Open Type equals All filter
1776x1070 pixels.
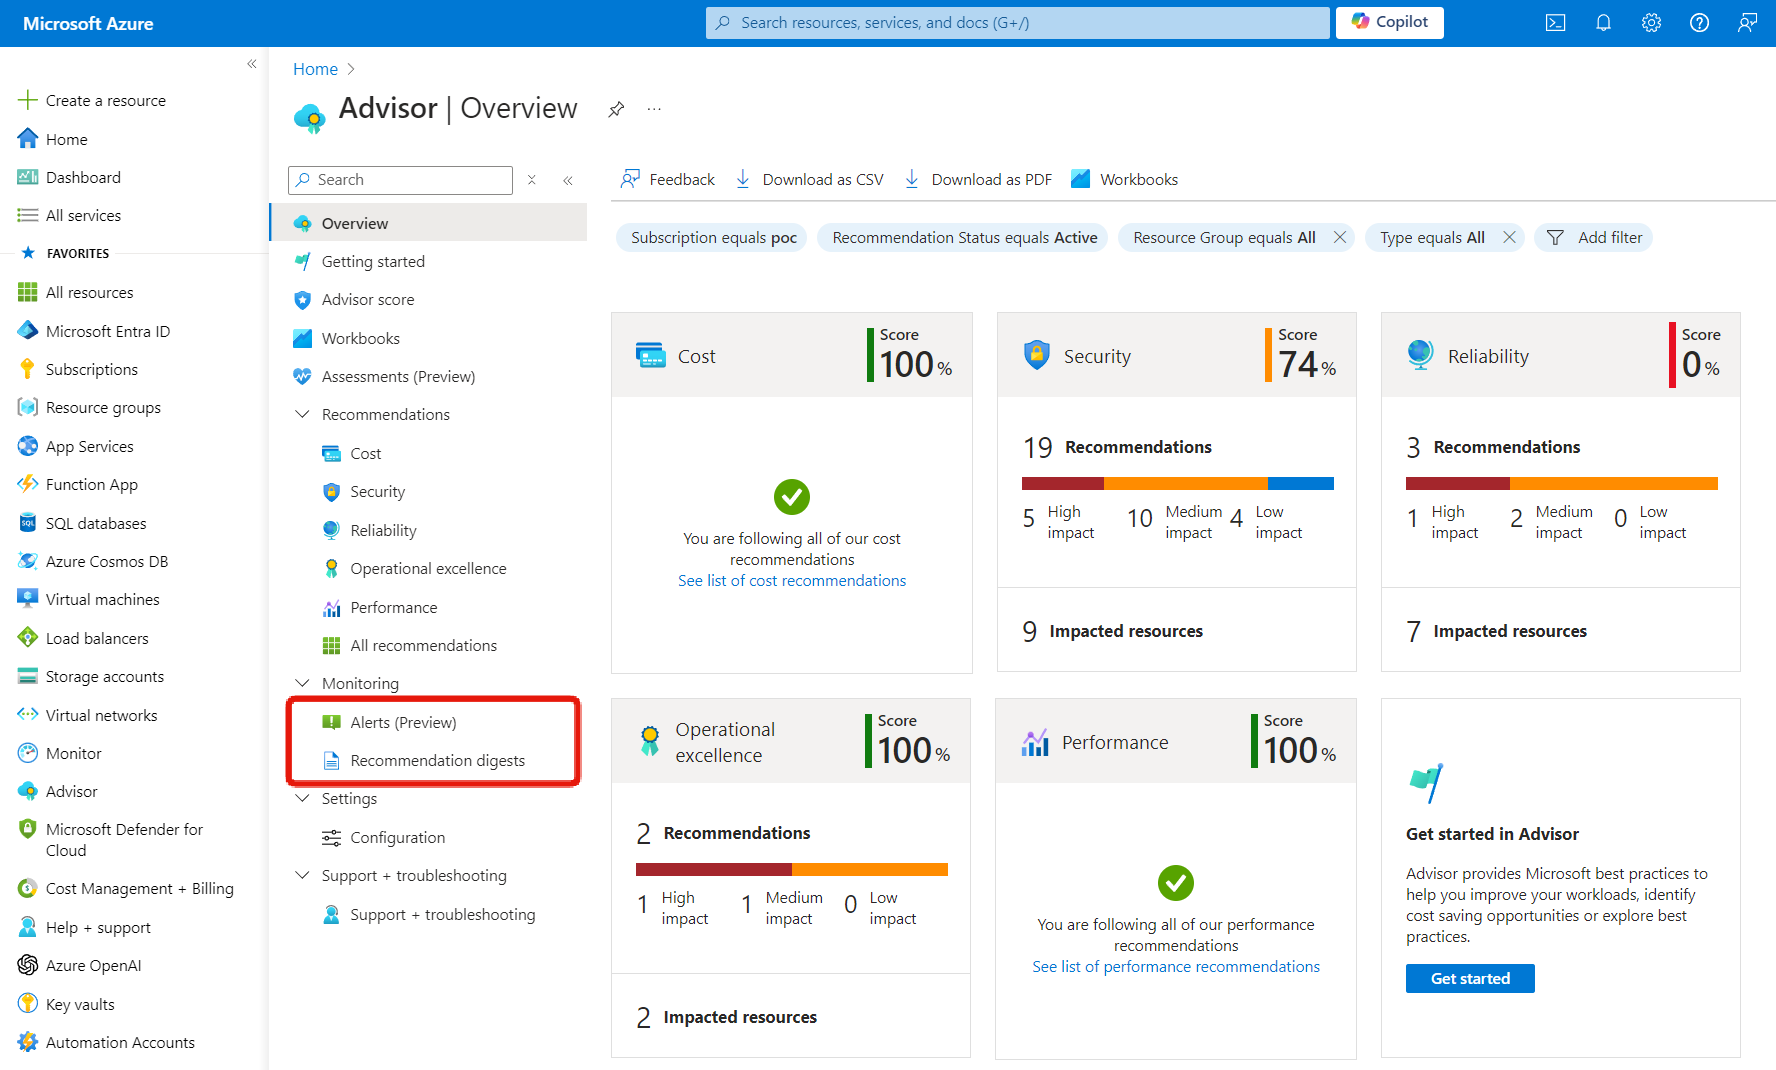1432,237
